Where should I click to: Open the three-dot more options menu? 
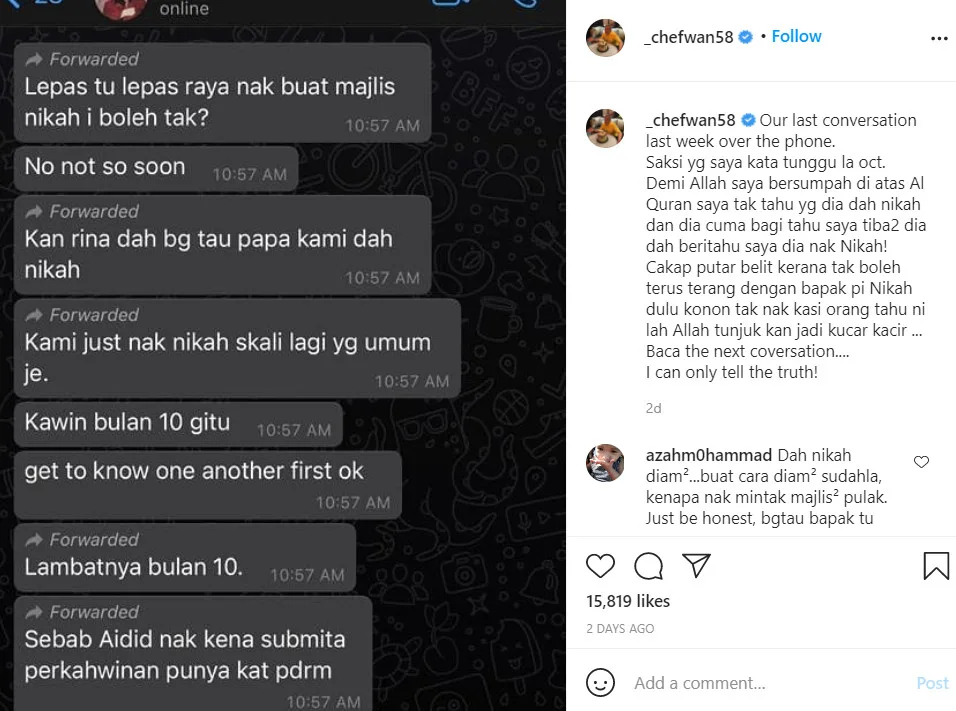pyautogui.click(x=939, y=38)
